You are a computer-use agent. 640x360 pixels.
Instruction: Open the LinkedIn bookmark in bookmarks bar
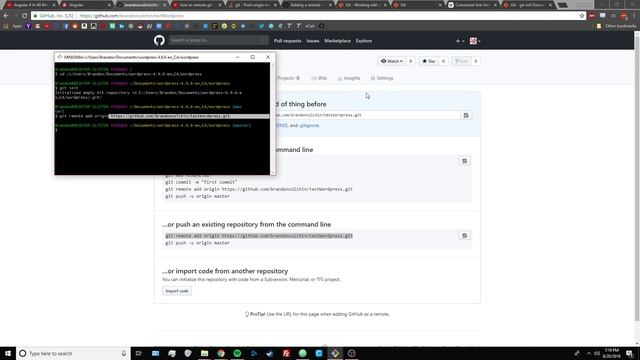[x=122, y=26]
